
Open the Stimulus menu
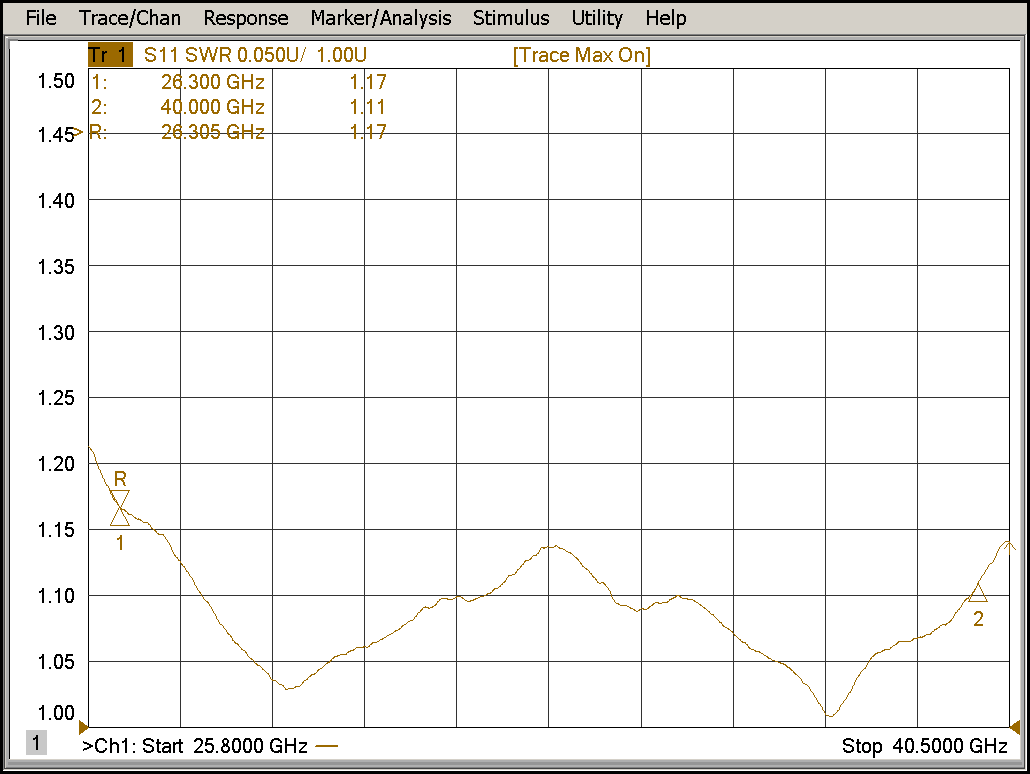pos(511,18)
